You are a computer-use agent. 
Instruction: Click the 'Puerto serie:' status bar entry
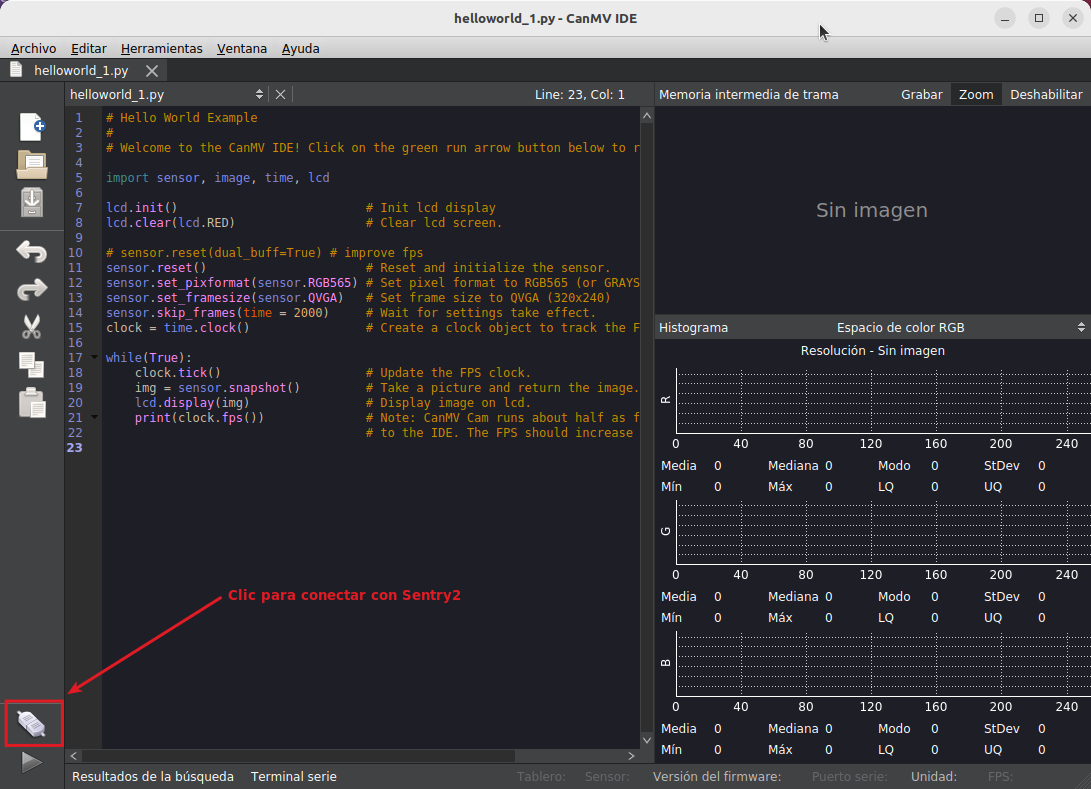pyautogui.click(x=849, y=776)
